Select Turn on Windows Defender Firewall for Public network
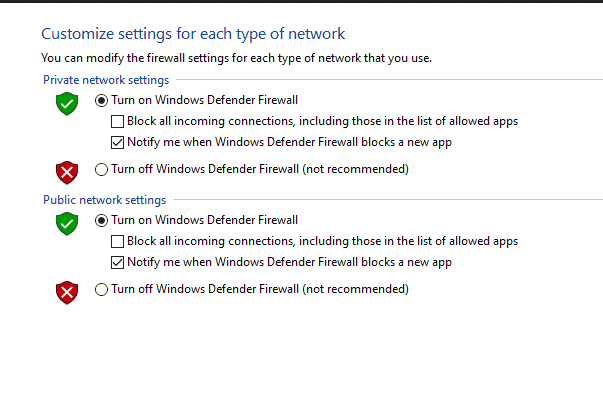Viewport: 603px width, 413px height. tap(101, 220)
